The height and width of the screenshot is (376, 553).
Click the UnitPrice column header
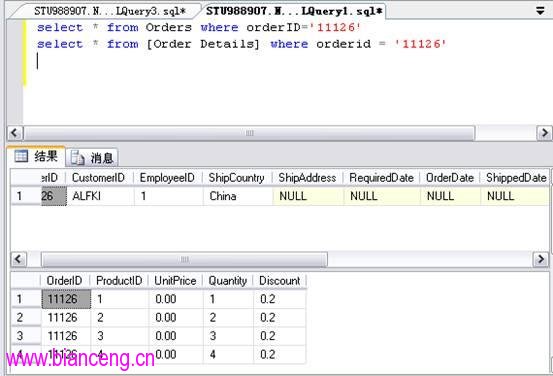[175, 281]
